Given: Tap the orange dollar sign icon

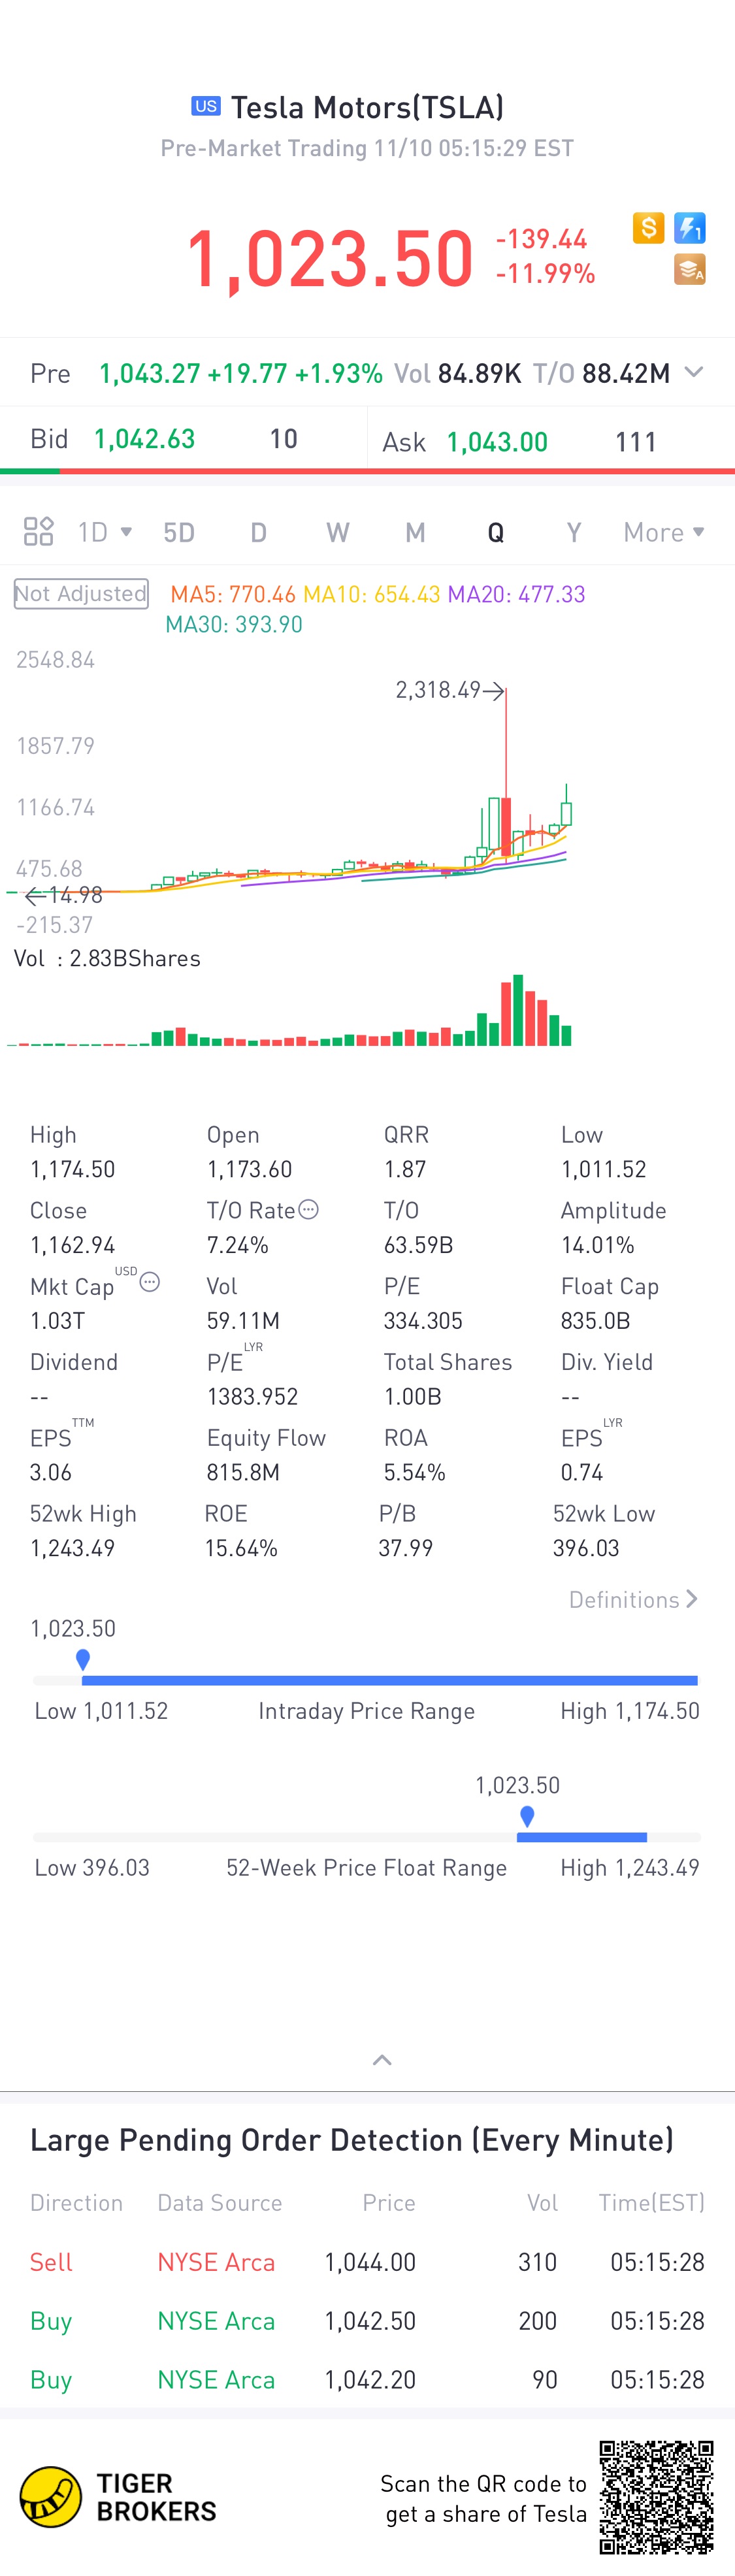Looking at the screenshot, I should pyautogui.click(x=648, y=228).
